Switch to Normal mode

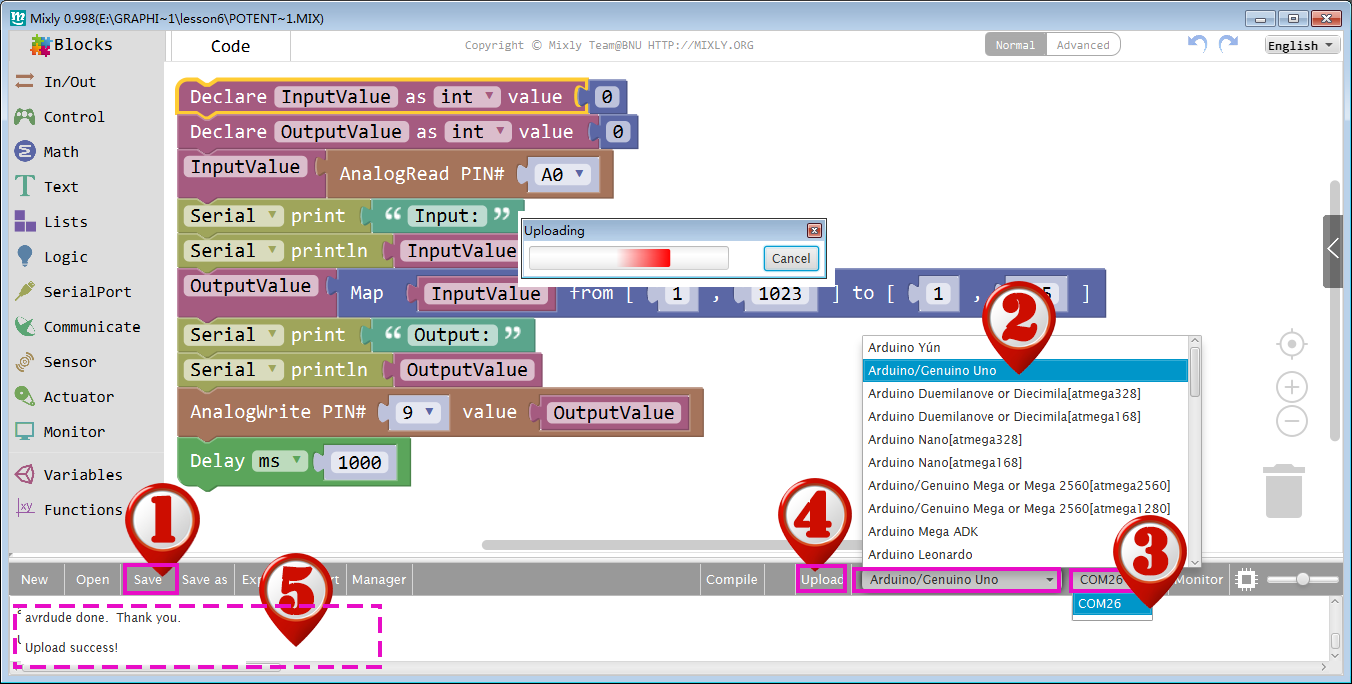[1015, 45]
